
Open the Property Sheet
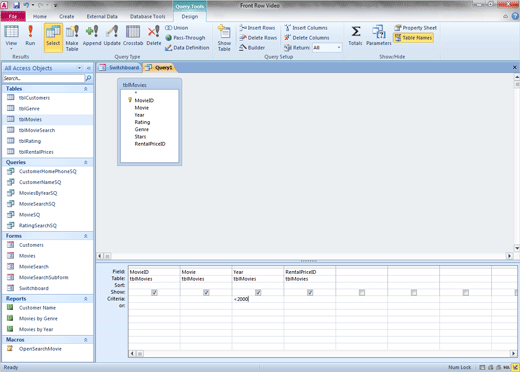[x=415, y=28]
